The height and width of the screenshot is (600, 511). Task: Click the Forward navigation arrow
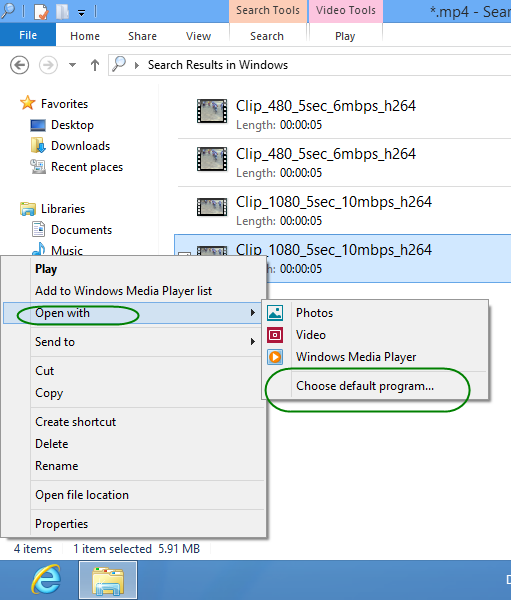(48, 65)
